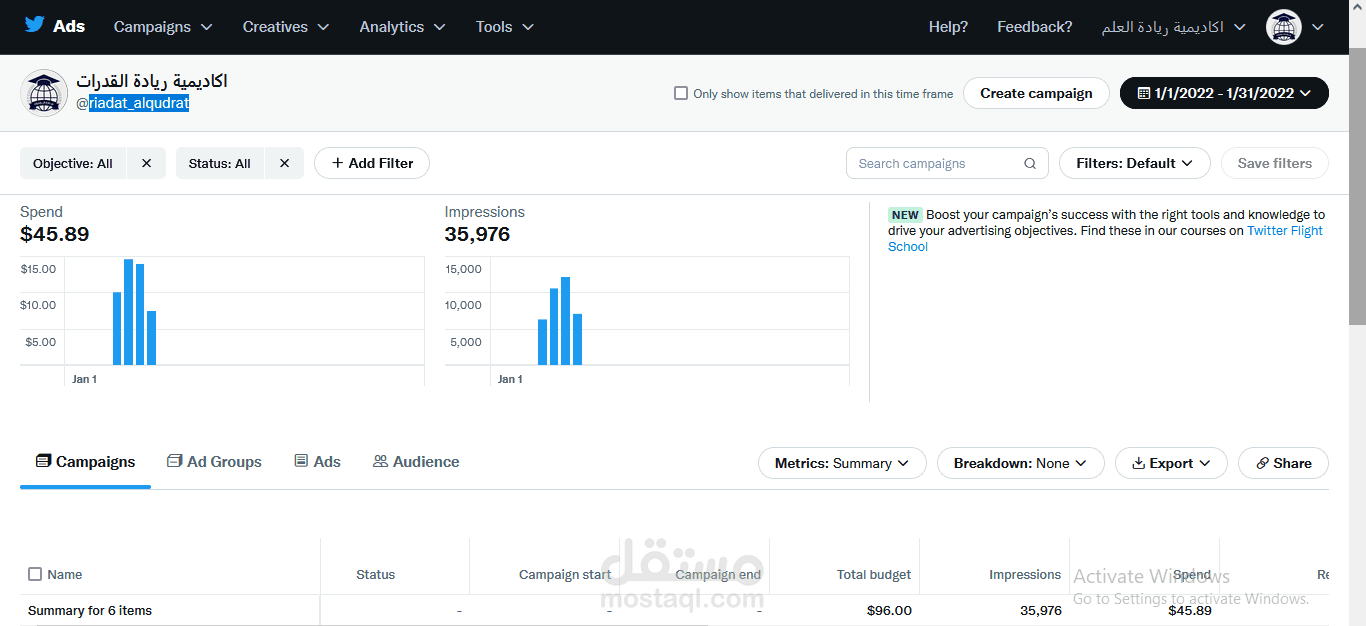Open the Export dropdown
The image size is (1366, 626).
(x=1171, y=463)
